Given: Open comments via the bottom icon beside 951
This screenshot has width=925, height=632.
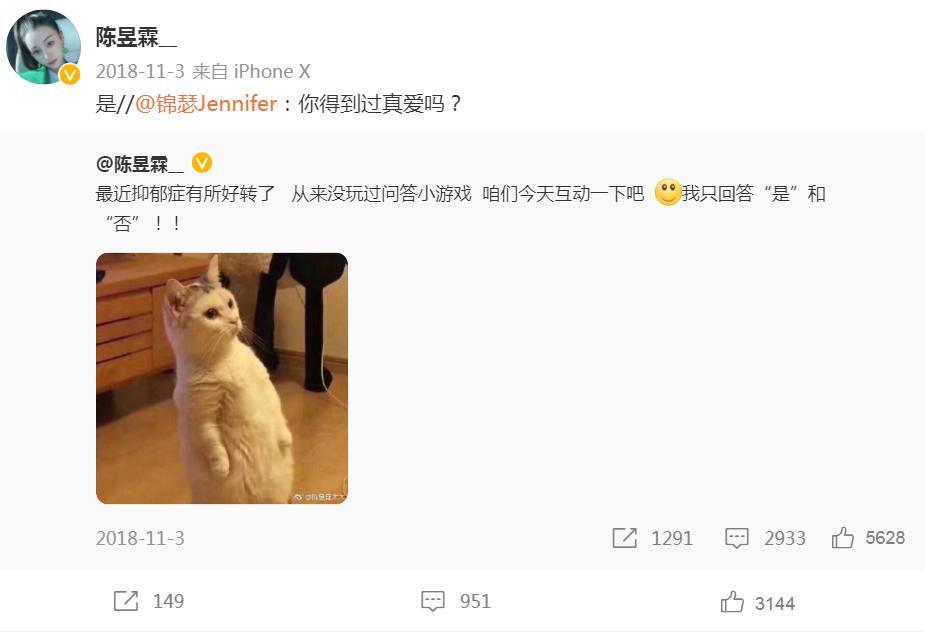Looking at the screenshot, I should (x=432, y=601).
